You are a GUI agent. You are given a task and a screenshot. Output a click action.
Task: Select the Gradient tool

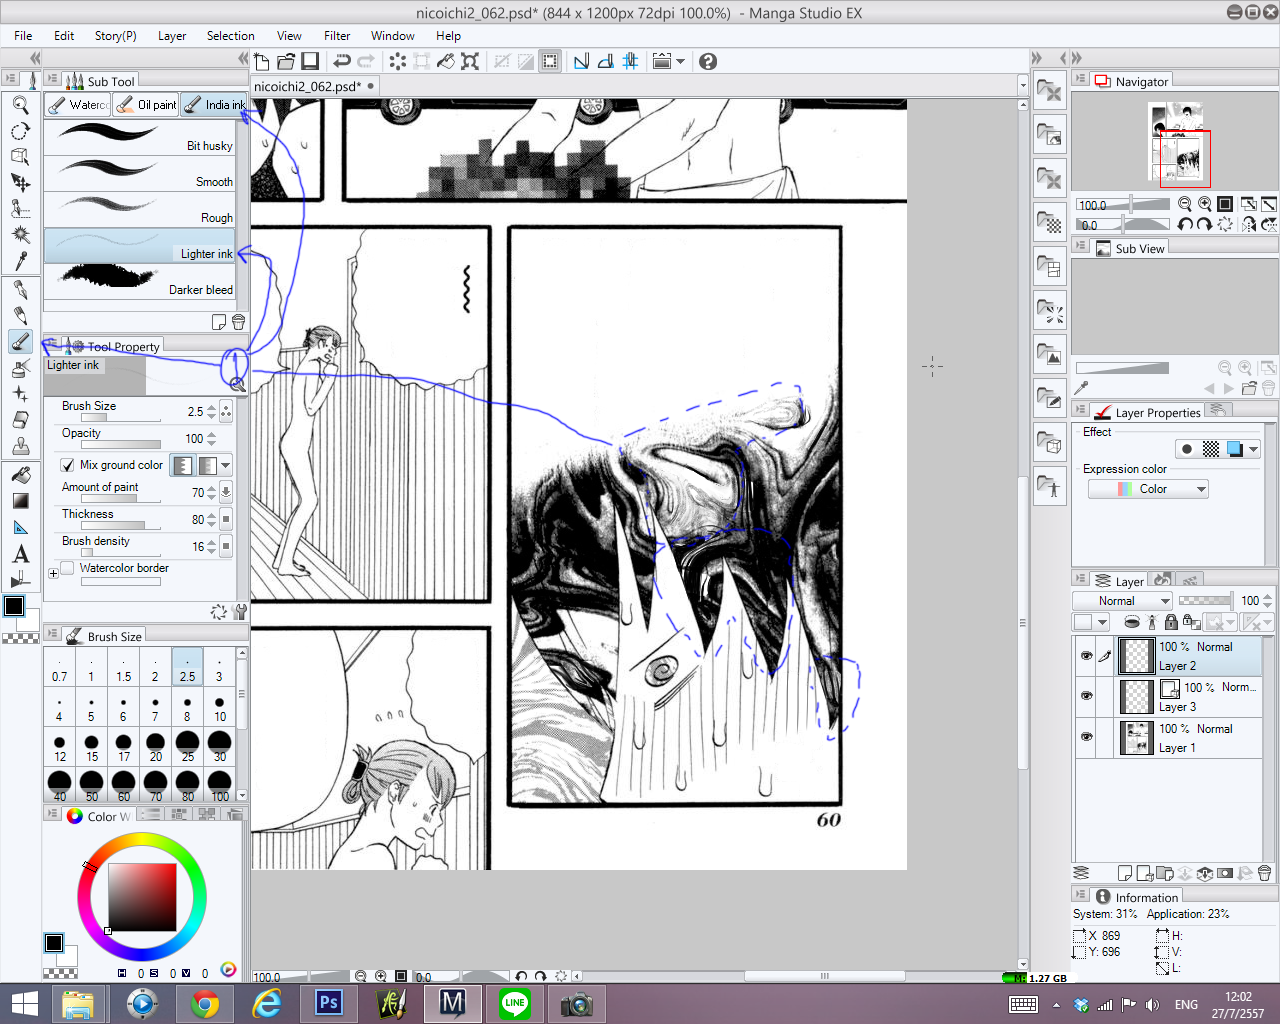(x=20, y=501)
